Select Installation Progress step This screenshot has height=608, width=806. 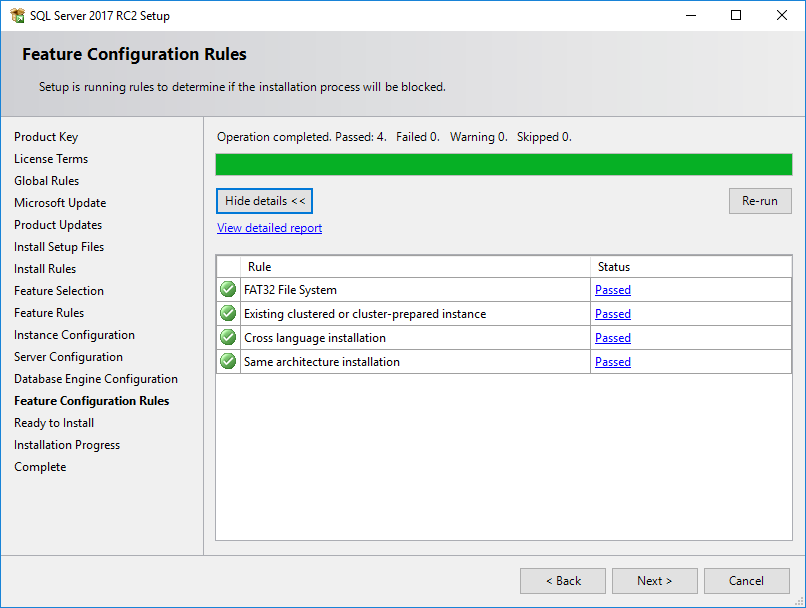(x=67, y=445)
